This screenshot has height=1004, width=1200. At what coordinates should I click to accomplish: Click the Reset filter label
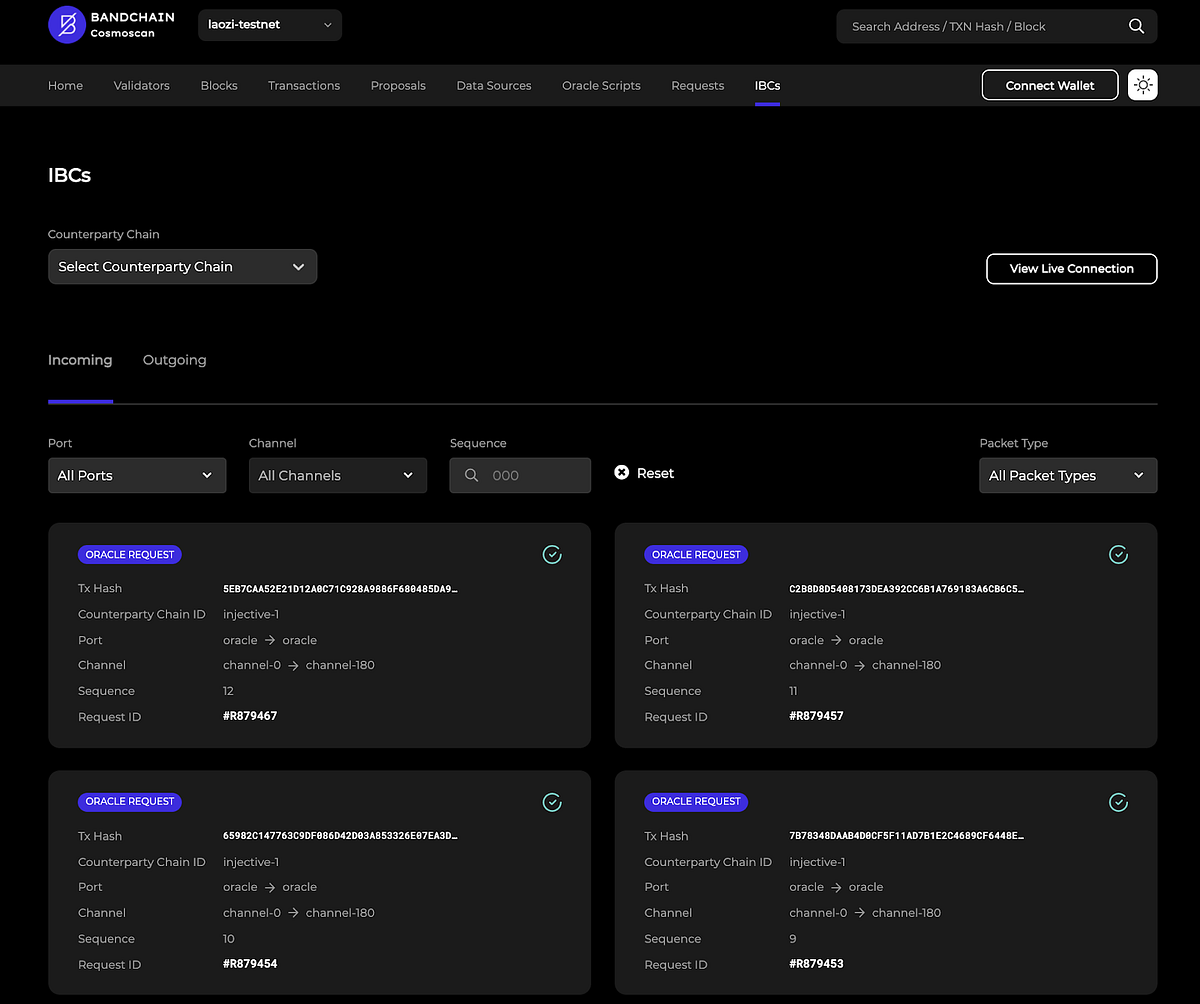(656, 473)
